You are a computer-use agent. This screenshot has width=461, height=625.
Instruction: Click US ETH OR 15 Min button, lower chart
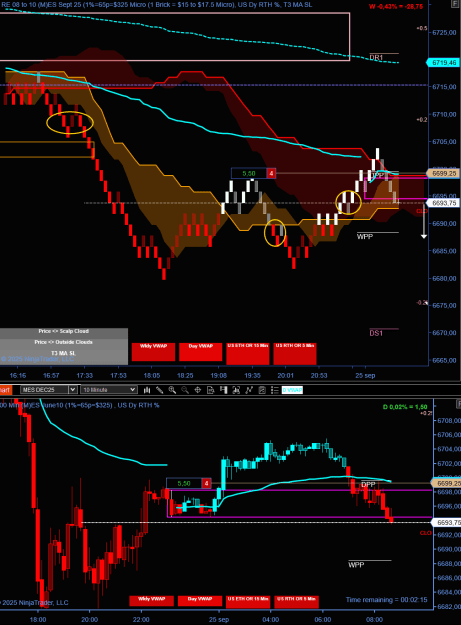248,601
